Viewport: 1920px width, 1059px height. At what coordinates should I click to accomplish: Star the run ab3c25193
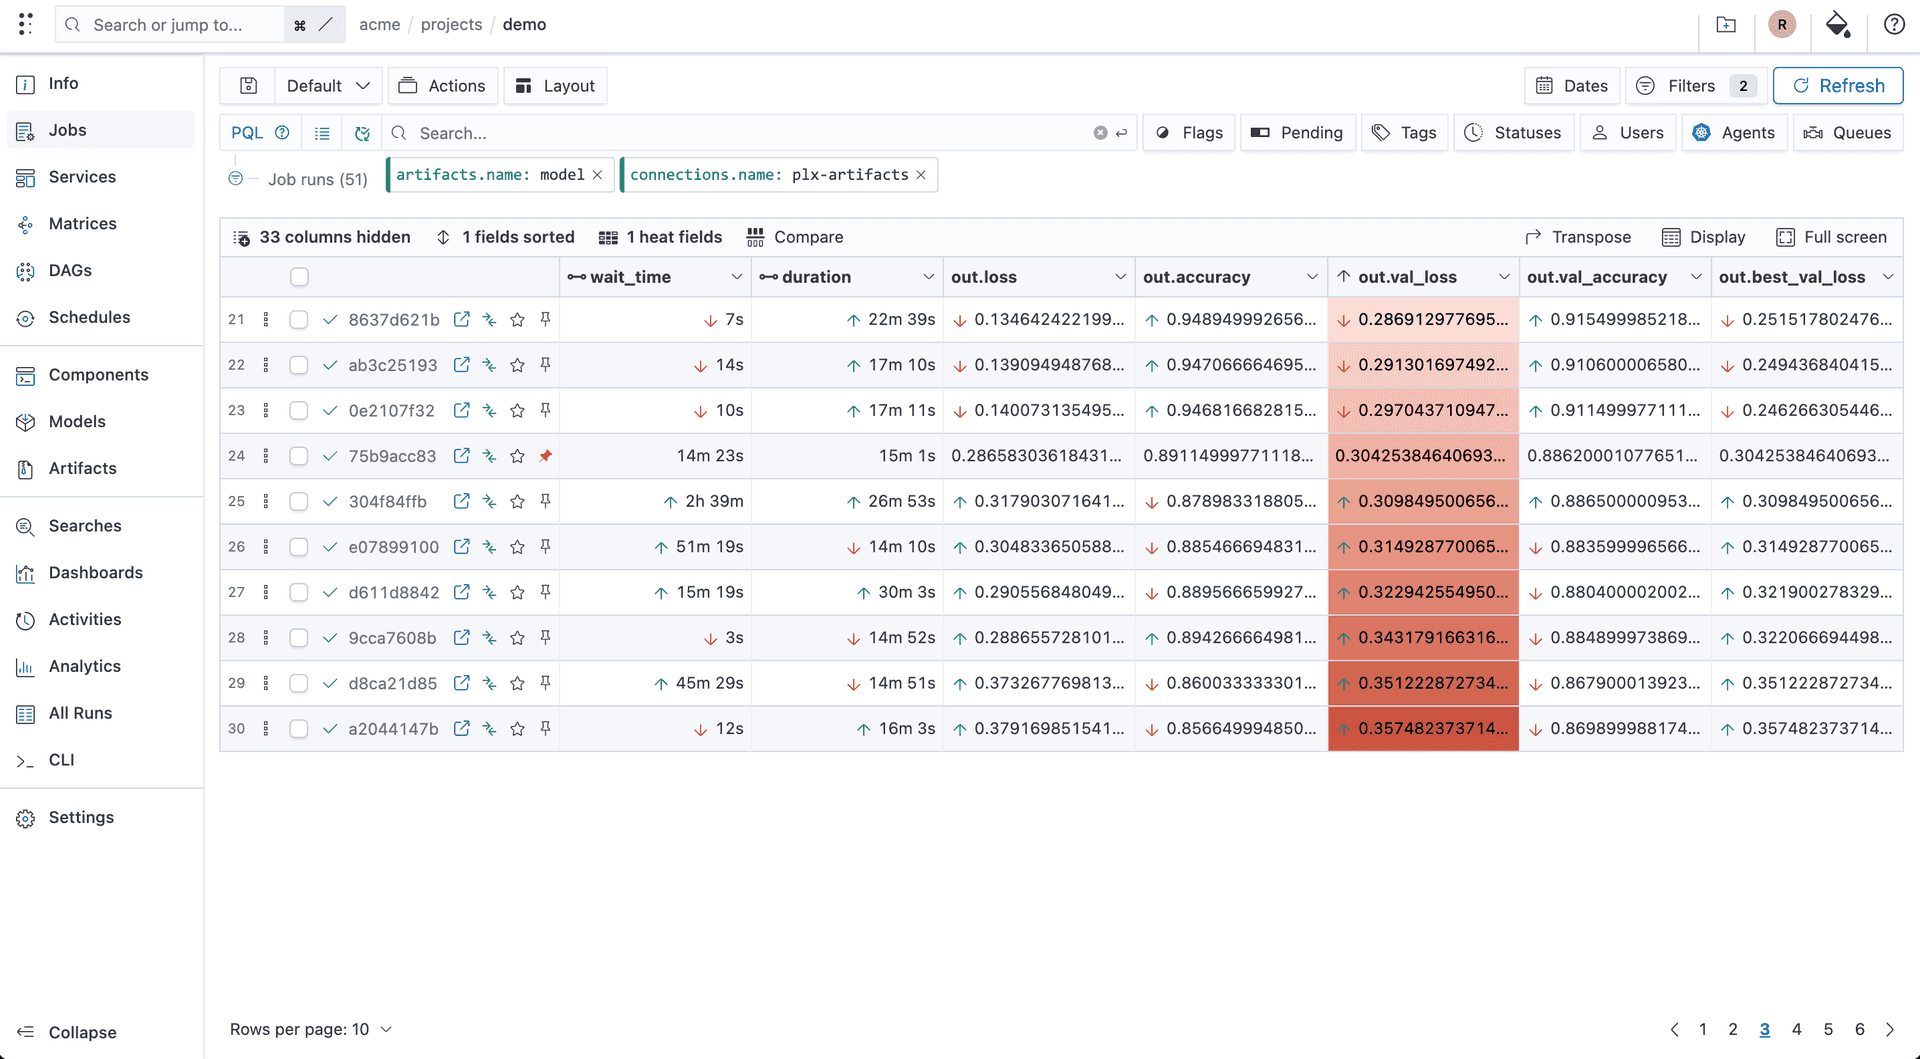coord(517,365)
